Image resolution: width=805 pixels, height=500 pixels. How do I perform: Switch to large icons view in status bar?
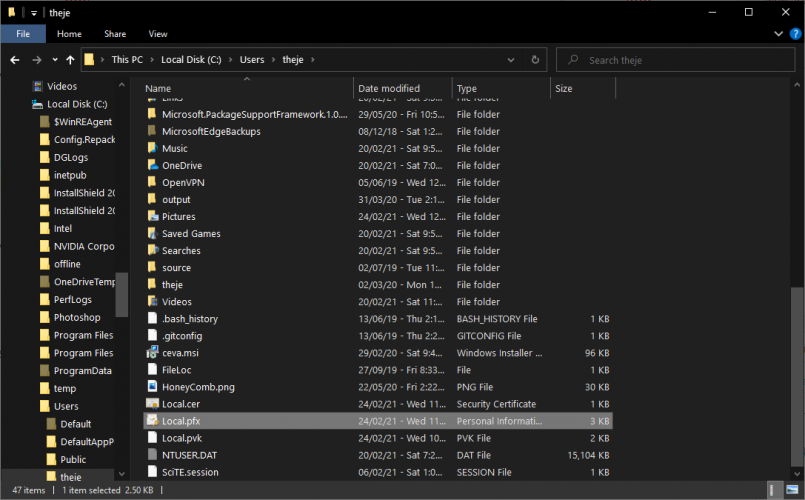click(792, 491)
